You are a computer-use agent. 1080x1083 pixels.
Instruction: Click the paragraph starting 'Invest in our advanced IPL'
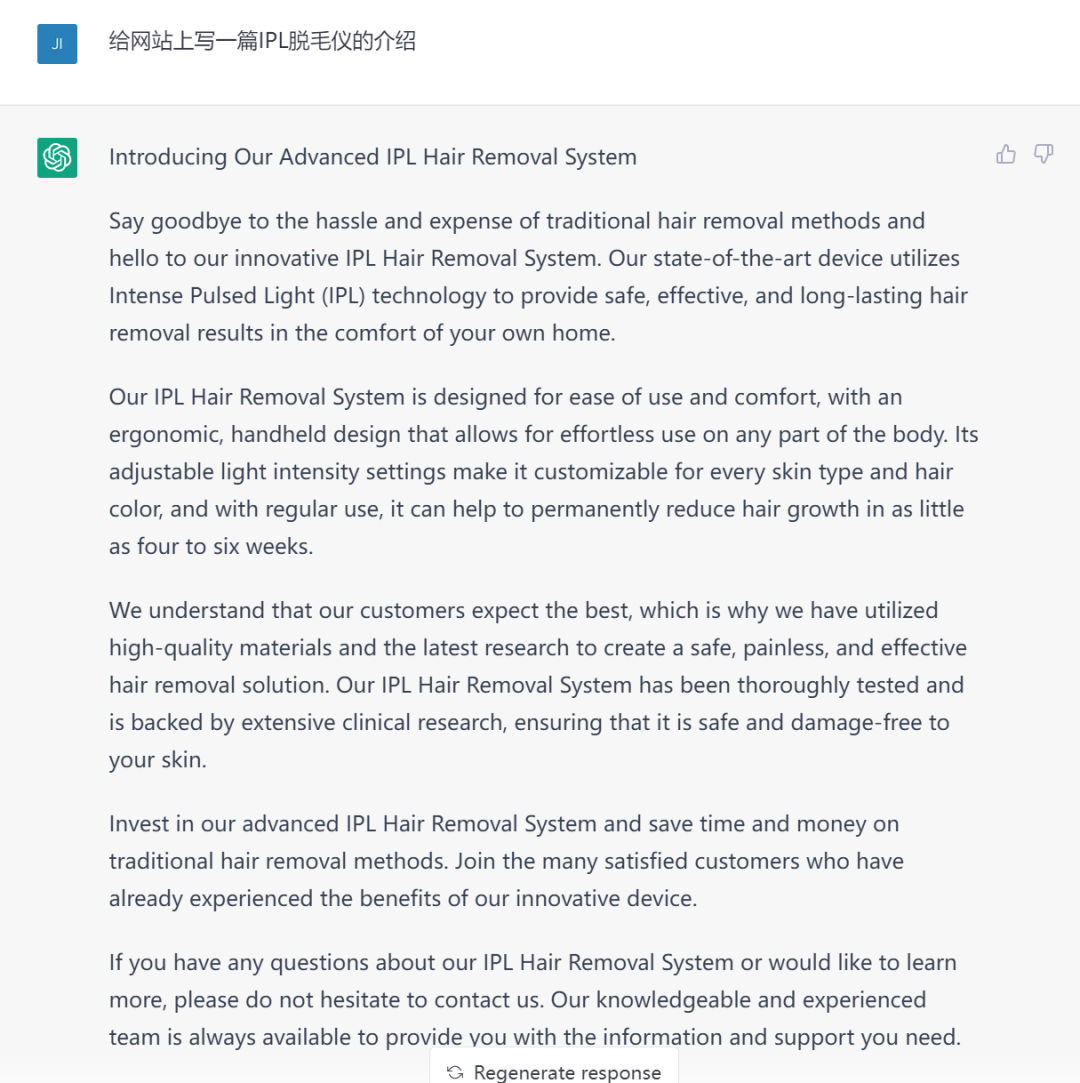click(x=506, y=861)
